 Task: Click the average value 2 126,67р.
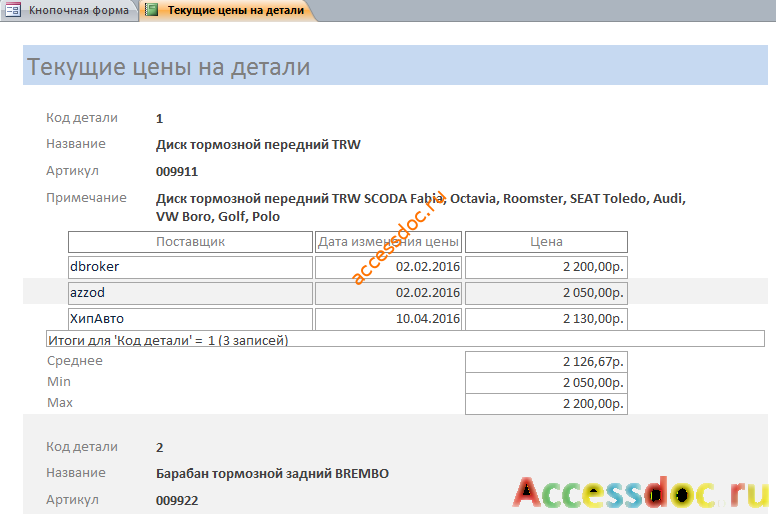(x=546, y=362)
